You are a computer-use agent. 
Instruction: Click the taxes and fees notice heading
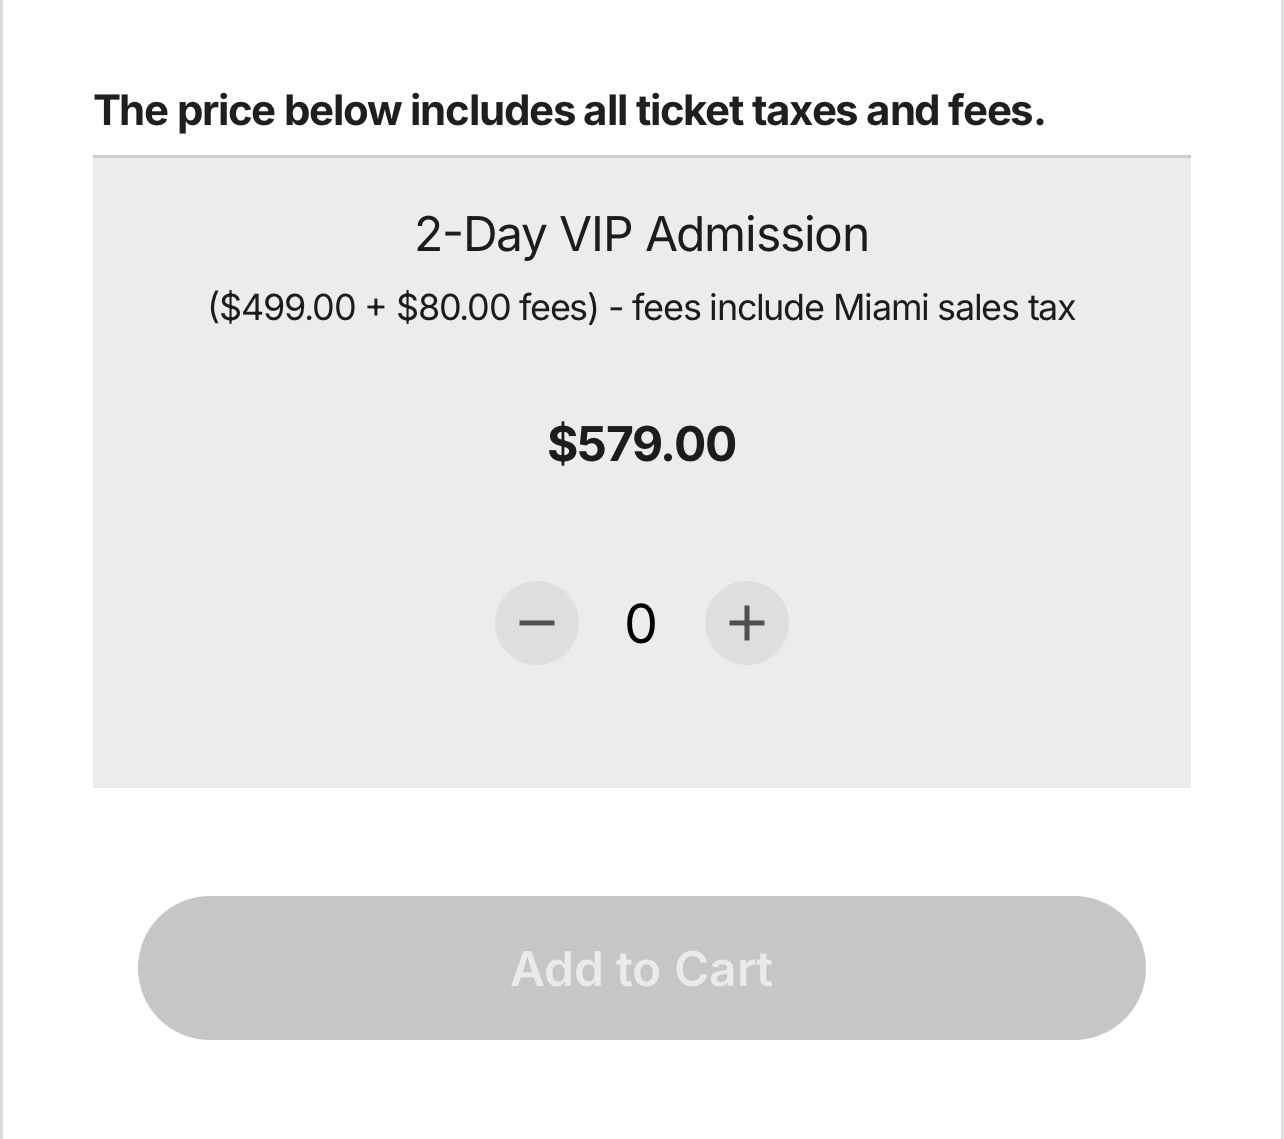click(570, 110)
